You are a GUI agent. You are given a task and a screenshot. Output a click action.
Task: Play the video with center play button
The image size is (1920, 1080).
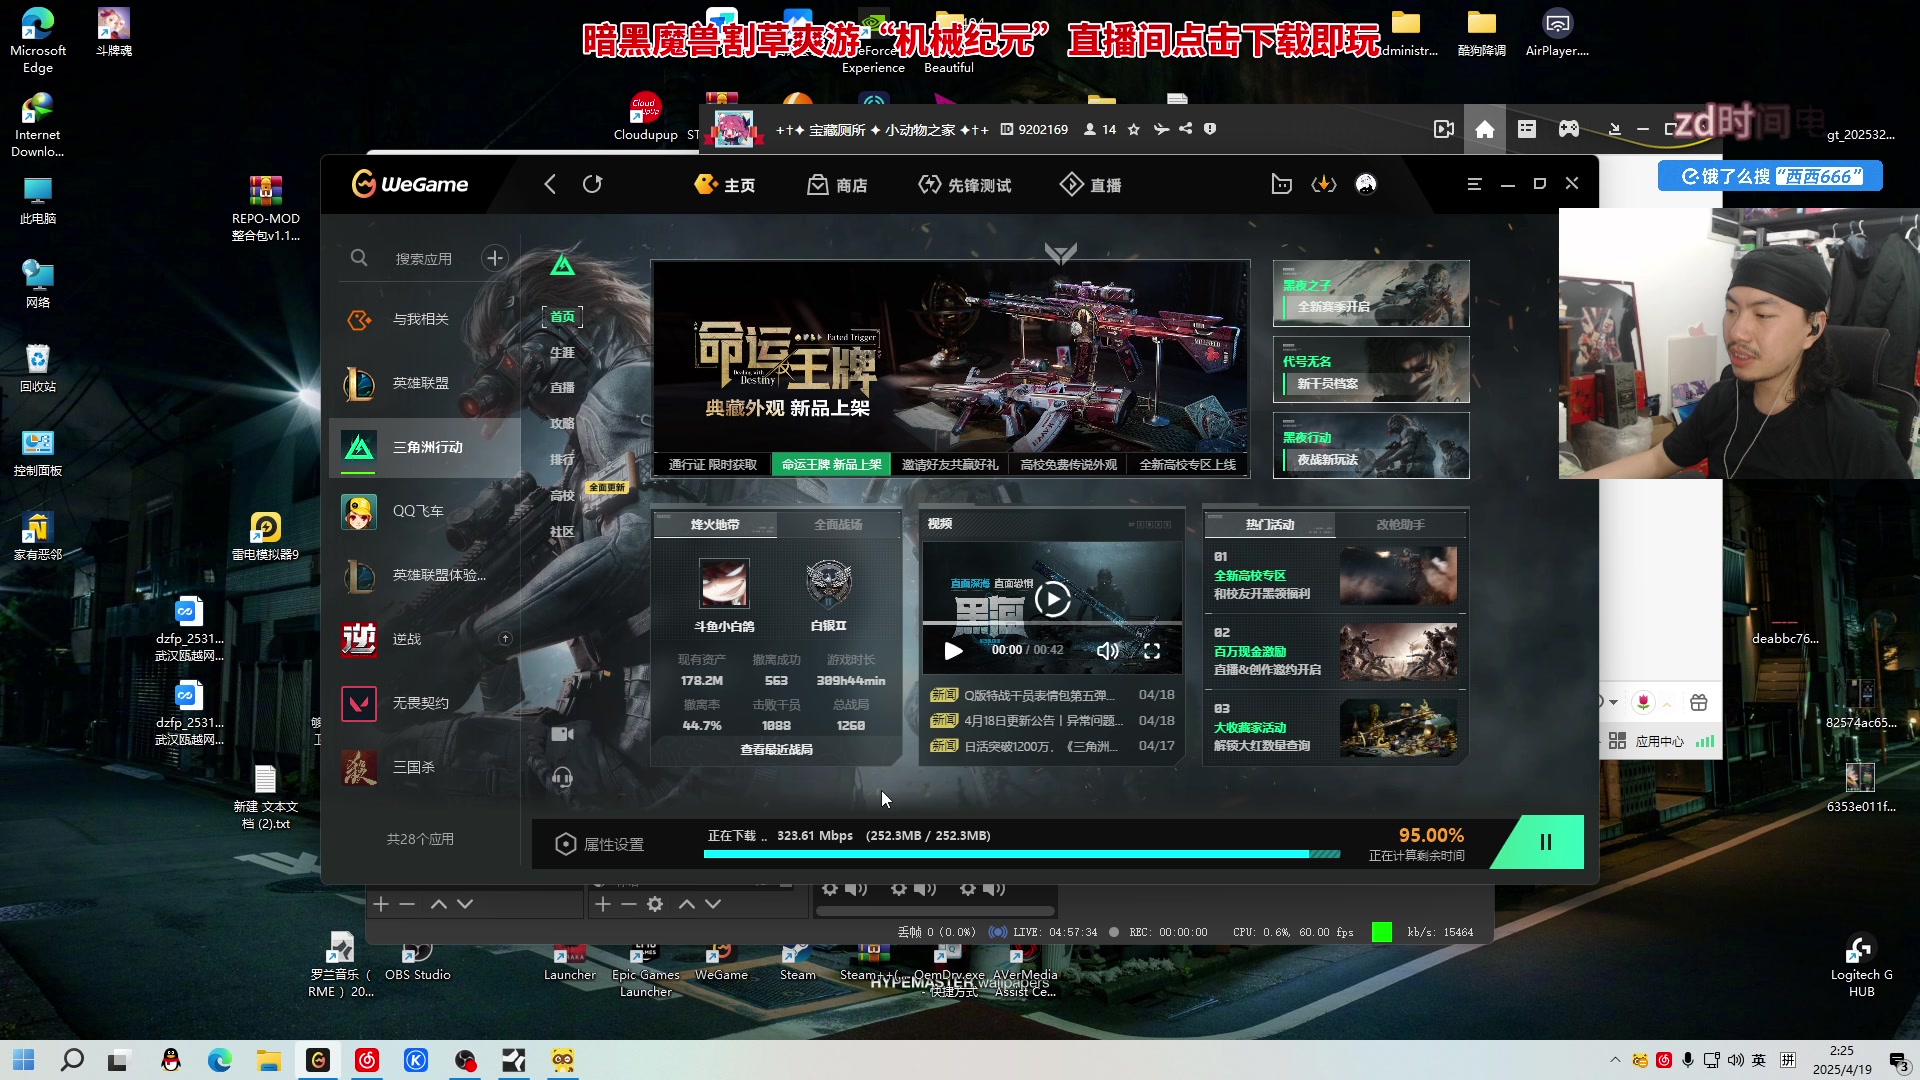[1052, 599]
